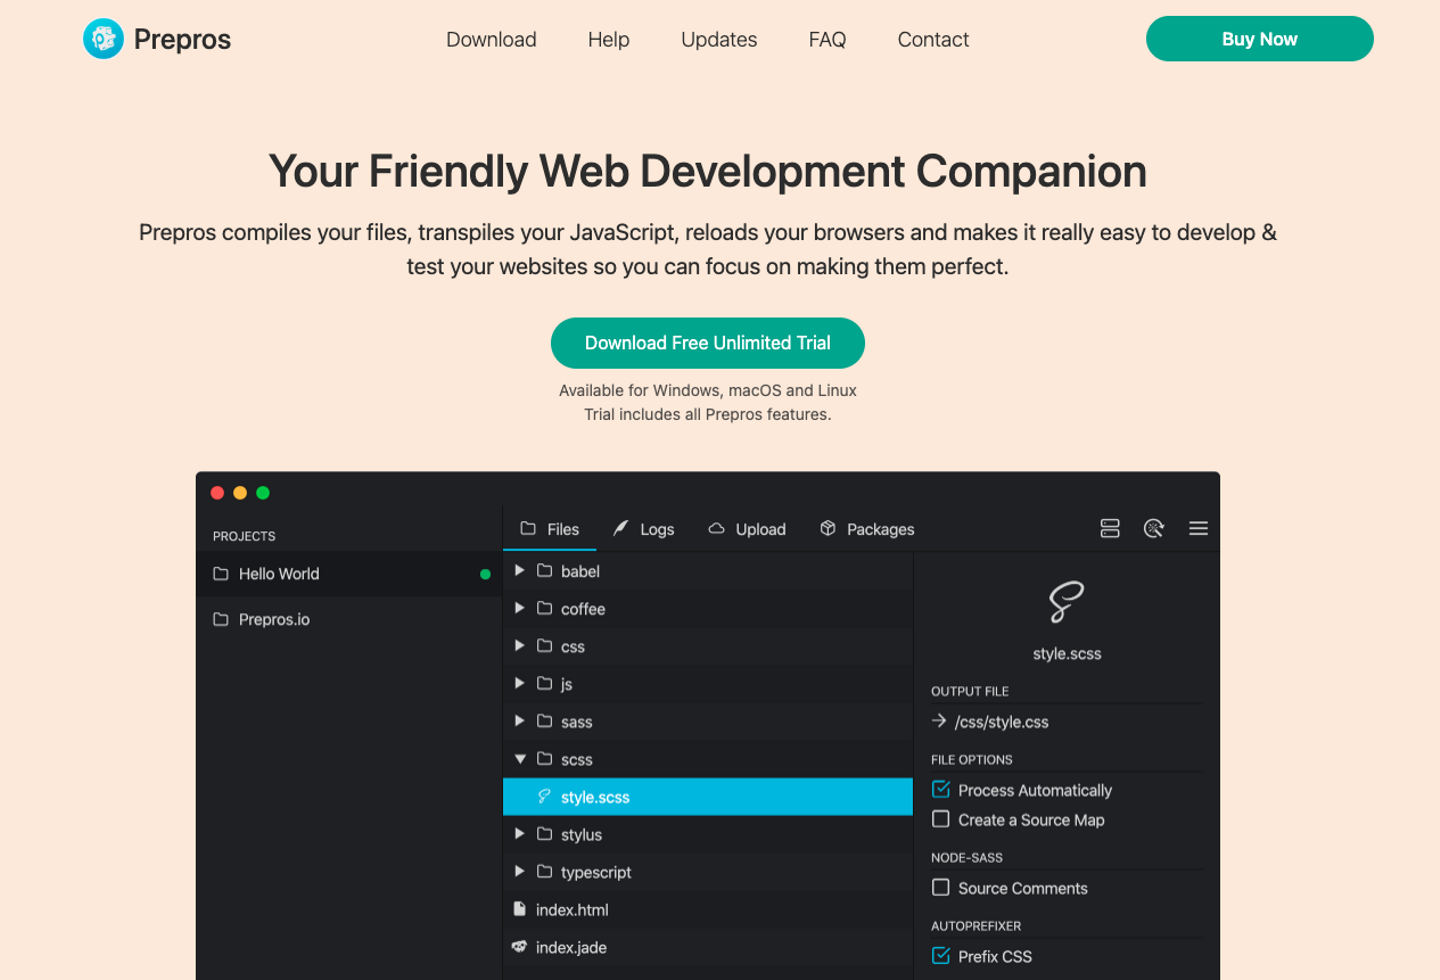Click the Prepros brand name link
Image resolution: width=1440 pixels, height=980 pixels.
click(x=182, y=39)
